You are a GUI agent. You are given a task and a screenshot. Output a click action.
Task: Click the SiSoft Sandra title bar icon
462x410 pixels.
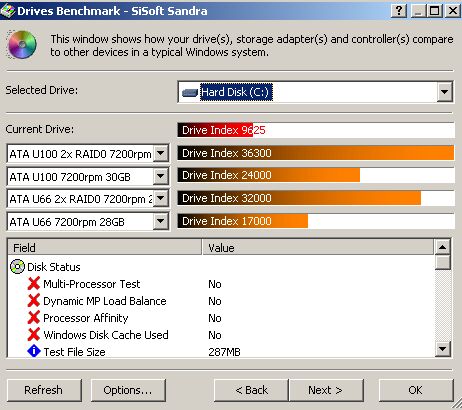[8, 11]
